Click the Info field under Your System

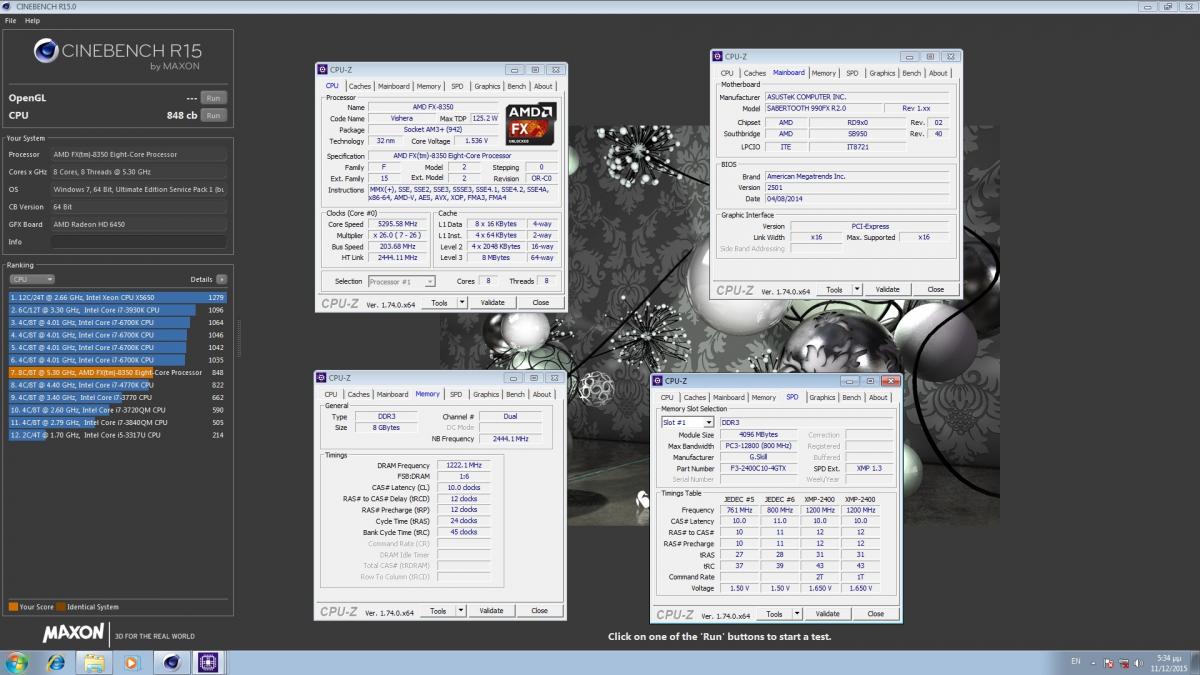tap(138, 241)
